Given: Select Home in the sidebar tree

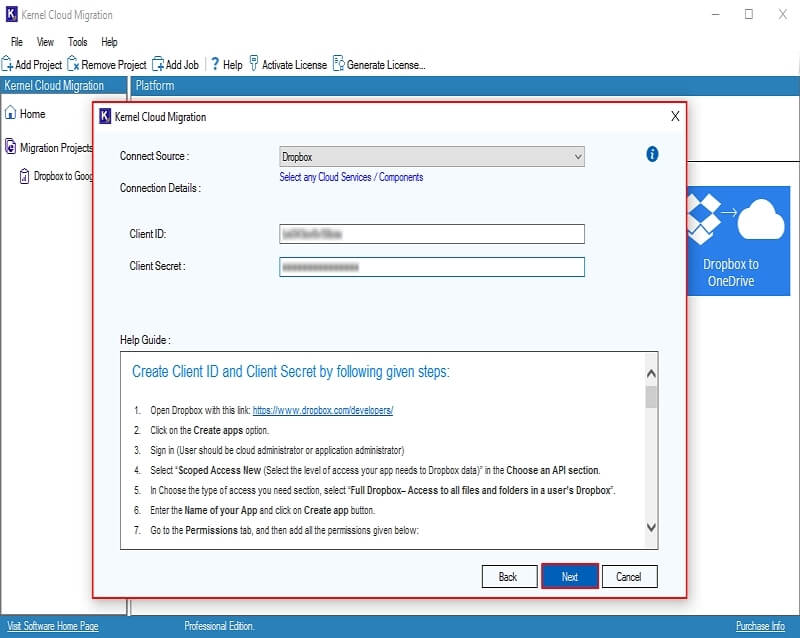Looking at the screenshot, I should click(x=33, y=114).
